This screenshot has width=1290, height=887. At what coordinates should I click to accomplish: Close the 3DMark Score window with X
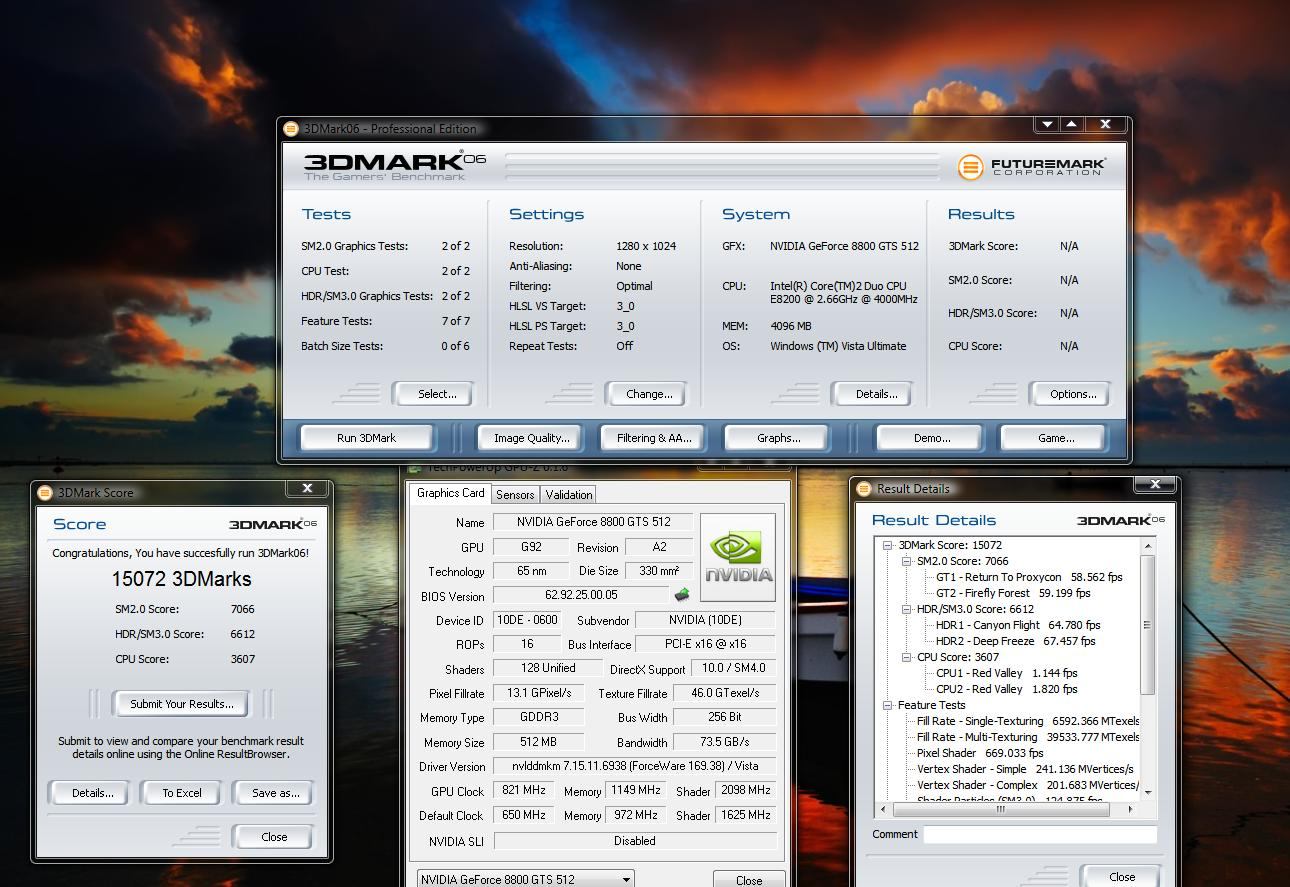tap(307, 488)
